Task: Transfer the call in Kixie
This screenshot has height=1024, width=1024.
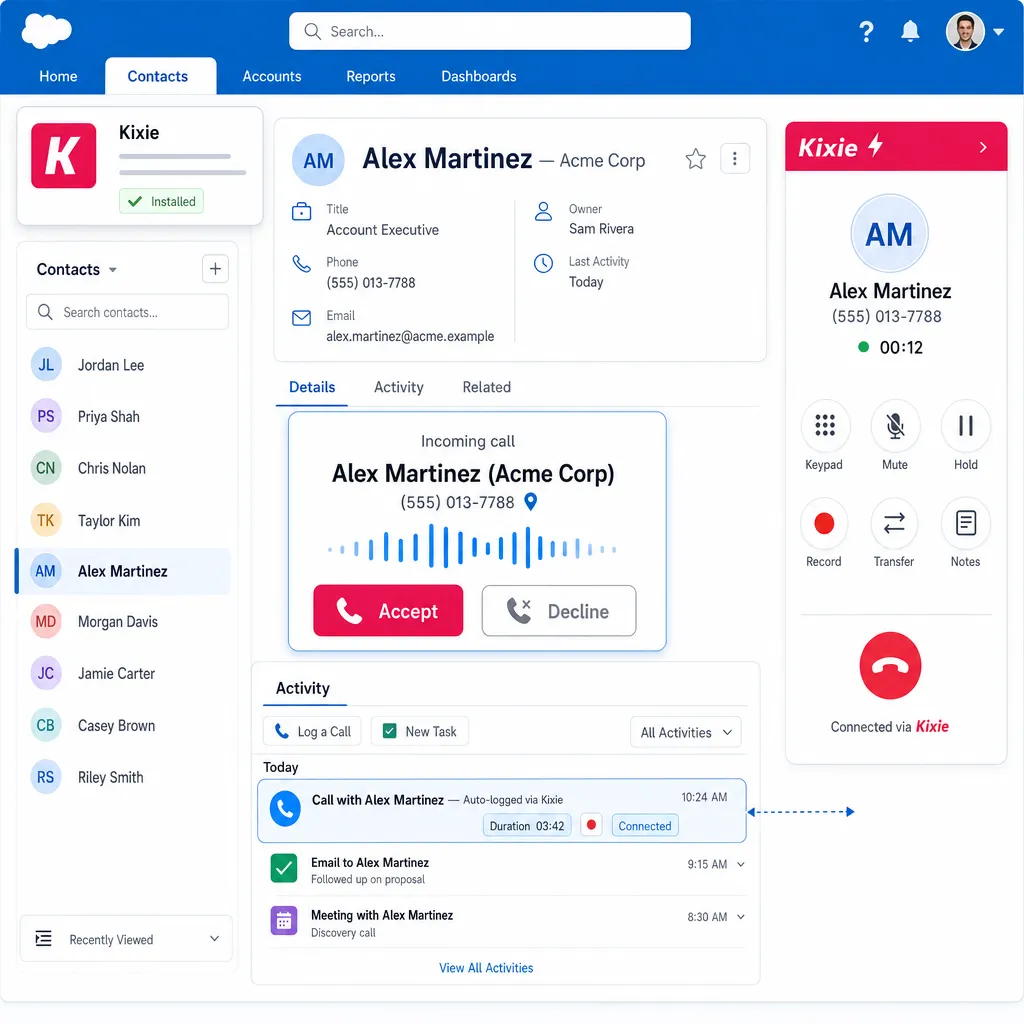Action: pyautogui.click(x=894, y=523)
